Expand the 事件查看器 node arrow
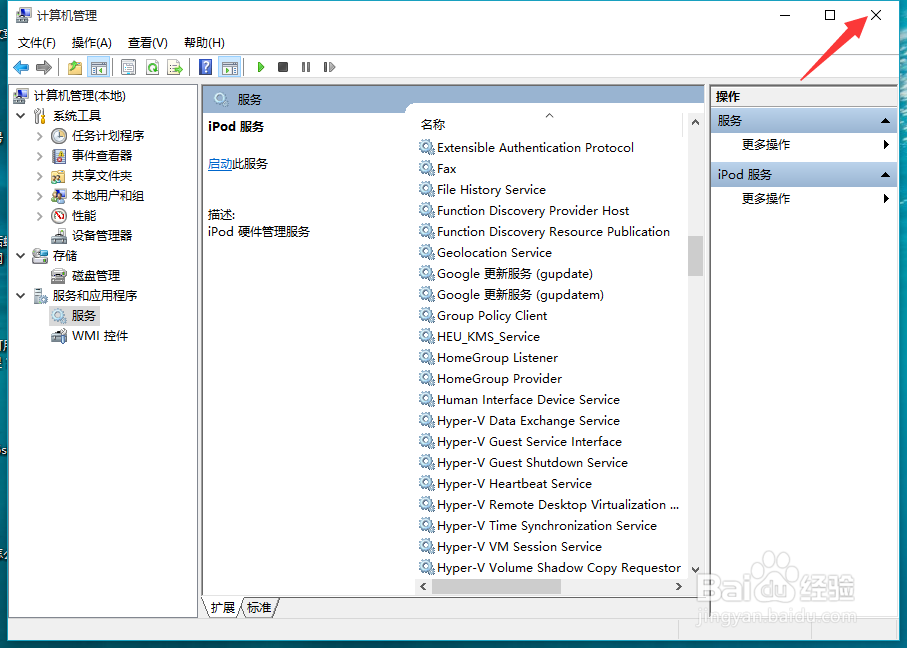 39,156
